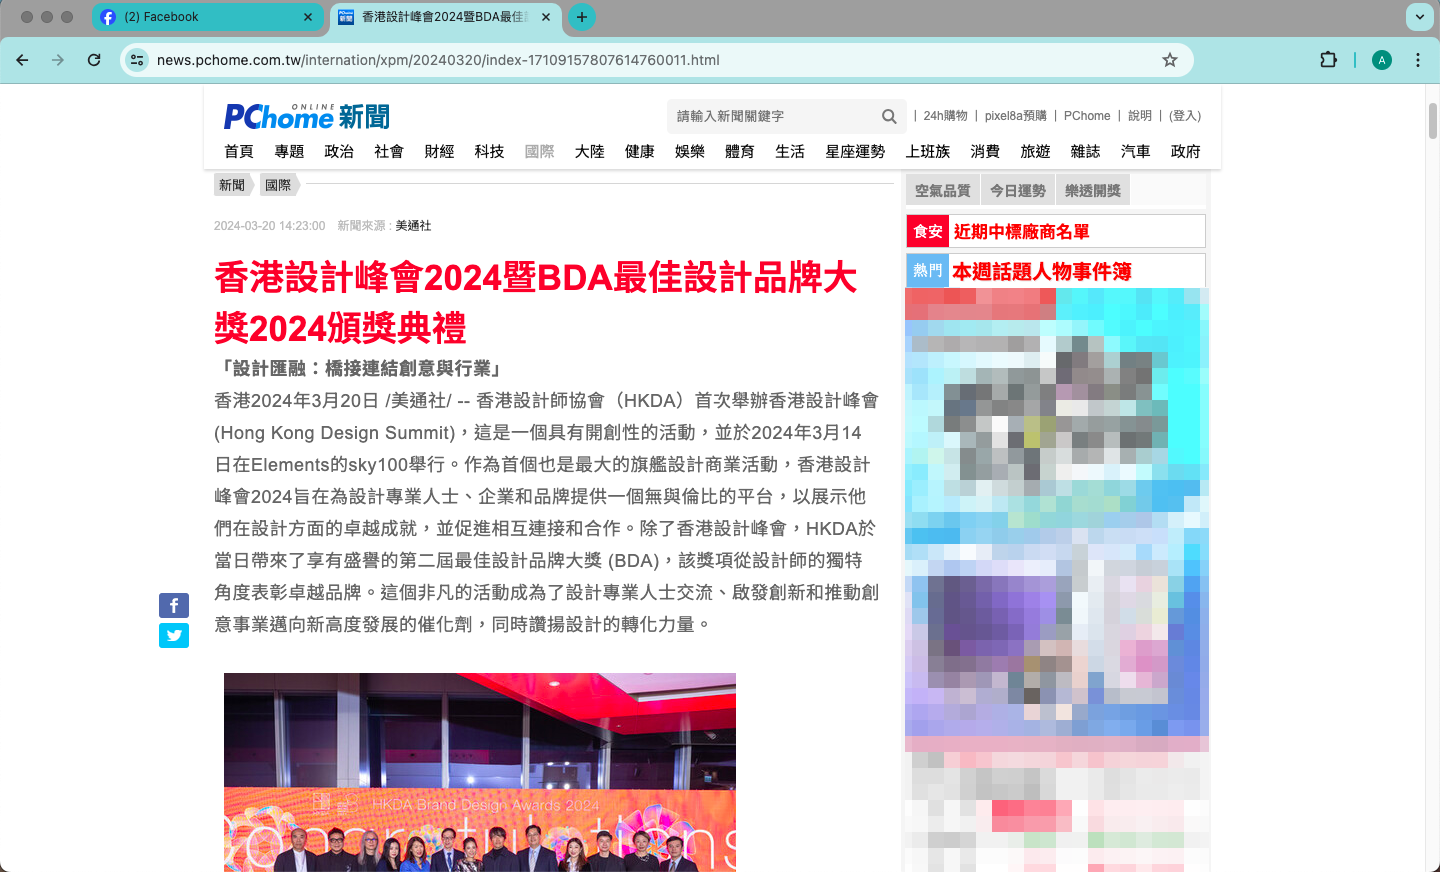Switch to the Facebook tab
Image resolution: width=1440 pixels, height=872 pixels.
[200, 17]
